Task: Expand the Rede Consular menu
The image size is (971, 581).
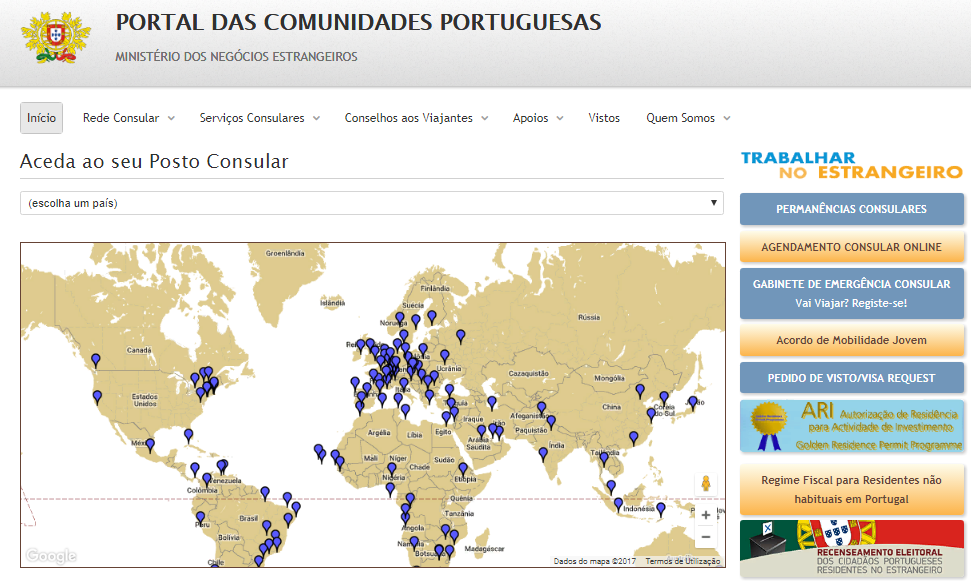Action: point(128,118)
